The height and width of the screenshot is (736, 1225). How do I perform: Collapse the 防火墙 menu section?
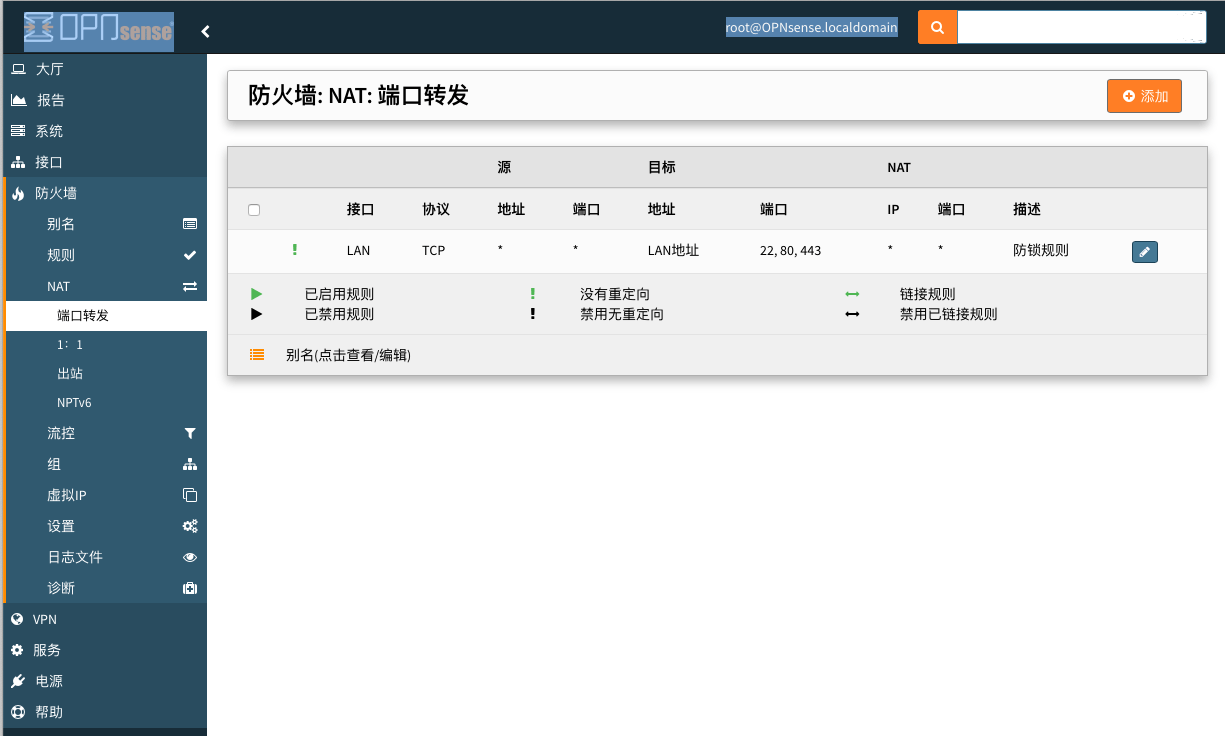click(x=56, y=193)
